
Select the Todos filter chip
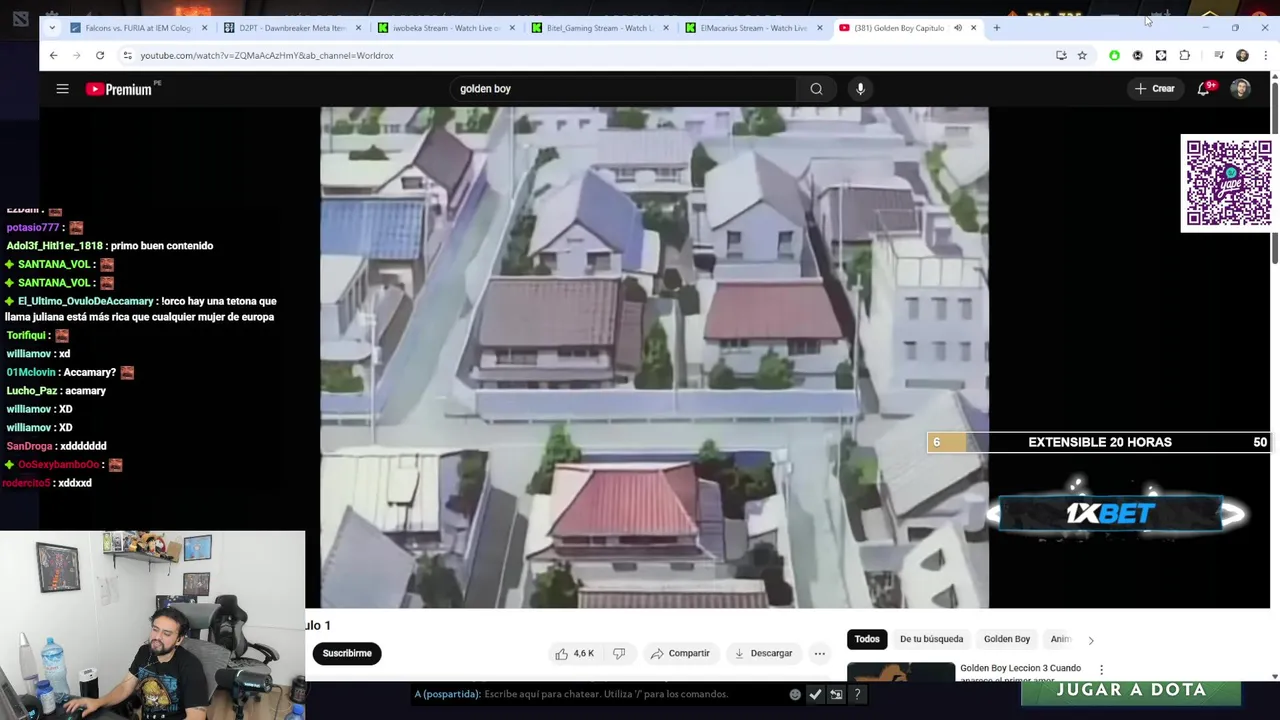tap(867, 639)
